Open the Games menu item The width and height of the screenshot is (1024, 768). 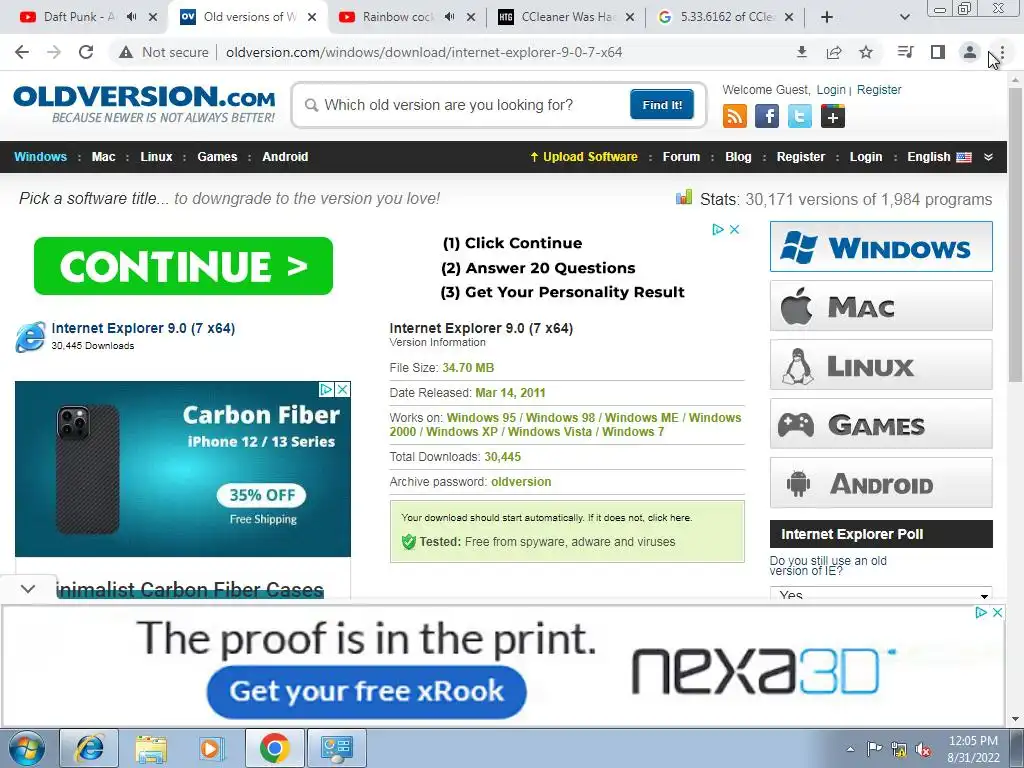click(x=217, y=157)
